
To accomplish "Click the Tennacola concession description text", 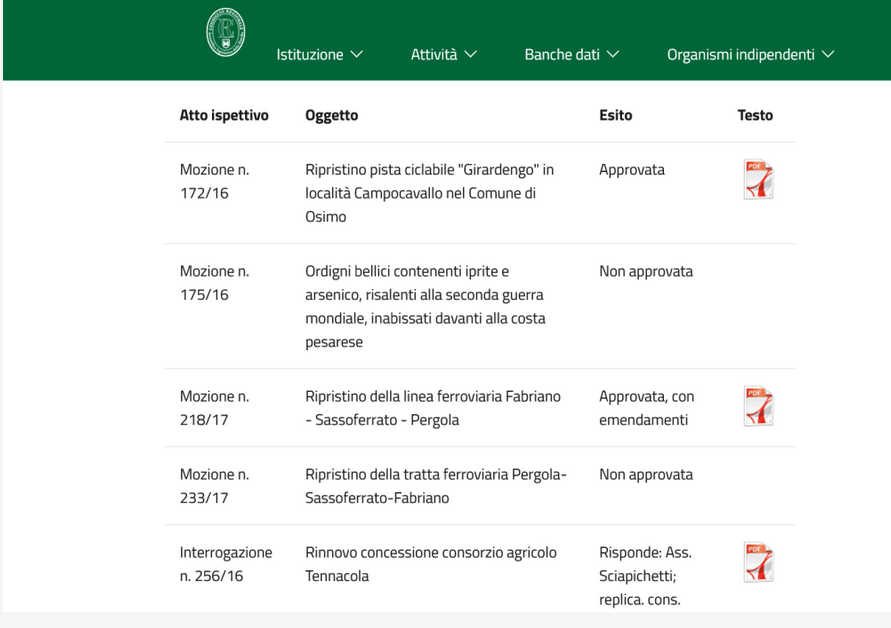I will [x=430, y=564].
